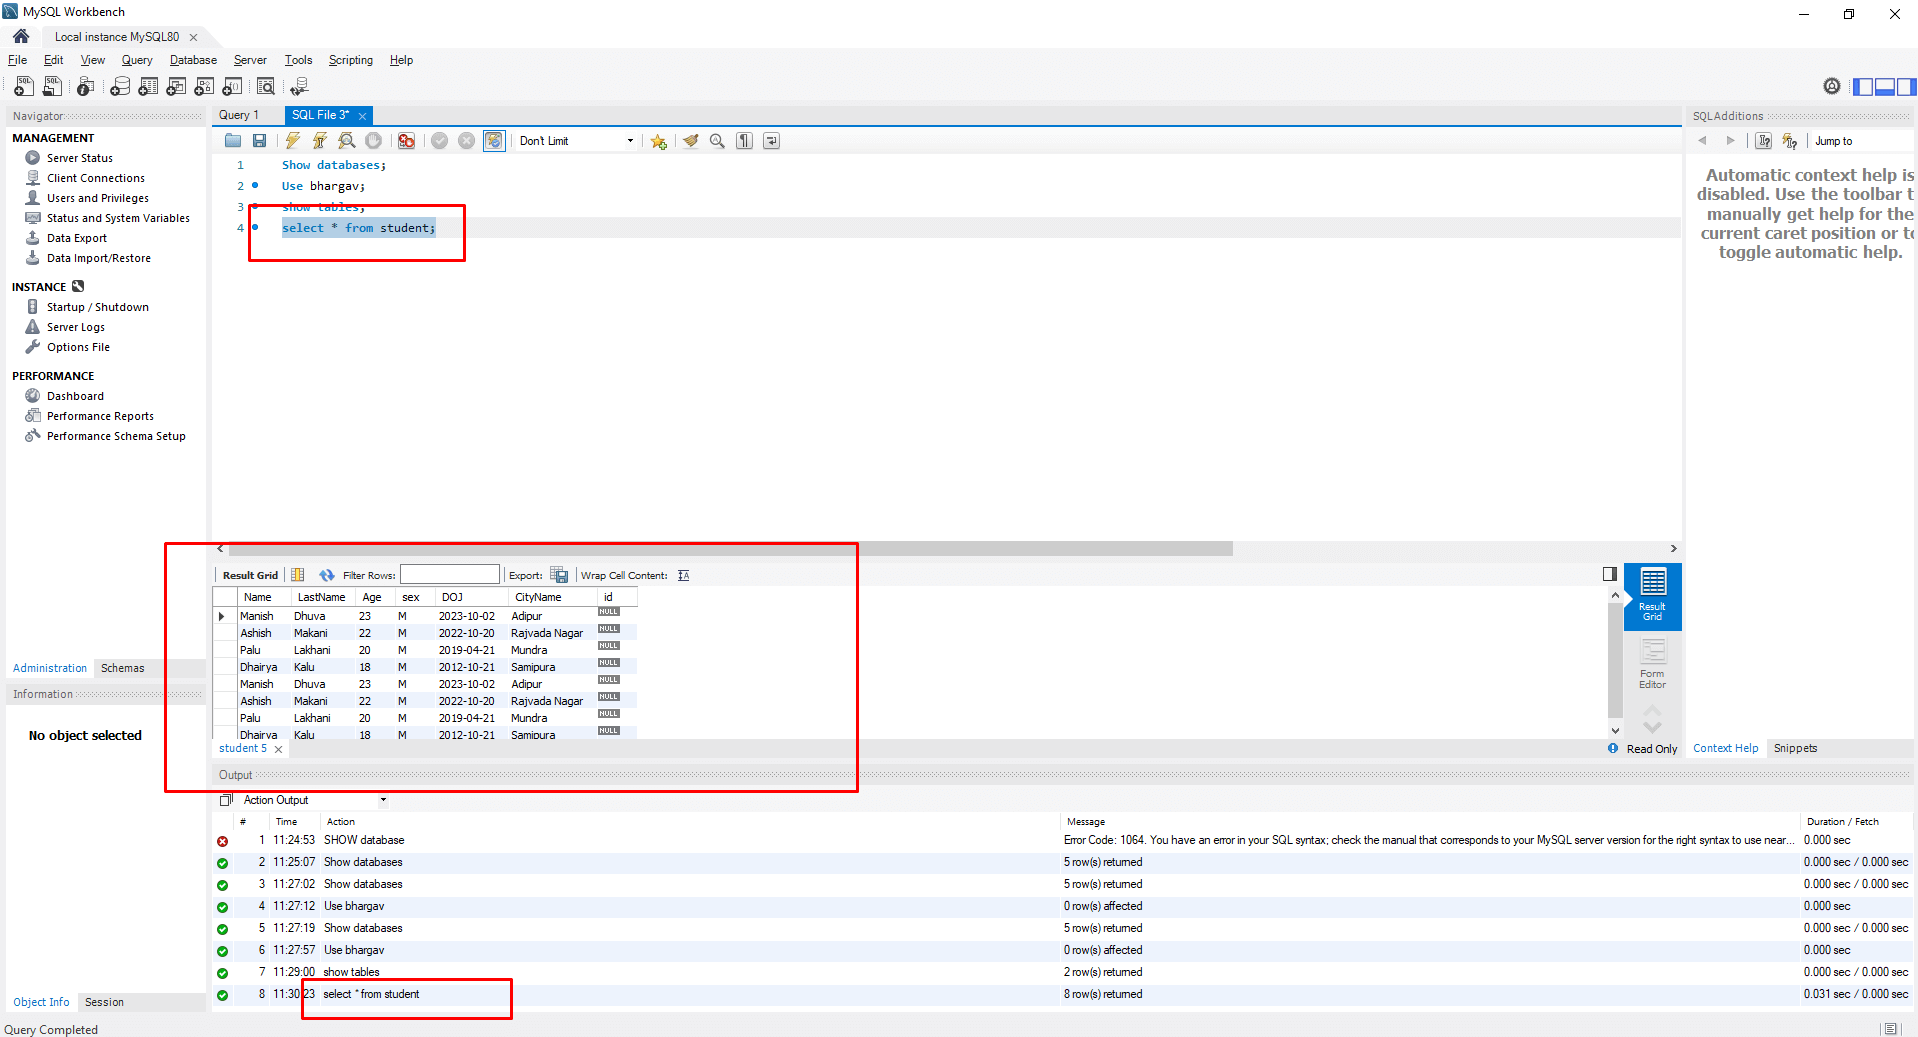Click the Beautify query broom icon
Viewport: 1918px width, 1037px height.
pos(690,141)
